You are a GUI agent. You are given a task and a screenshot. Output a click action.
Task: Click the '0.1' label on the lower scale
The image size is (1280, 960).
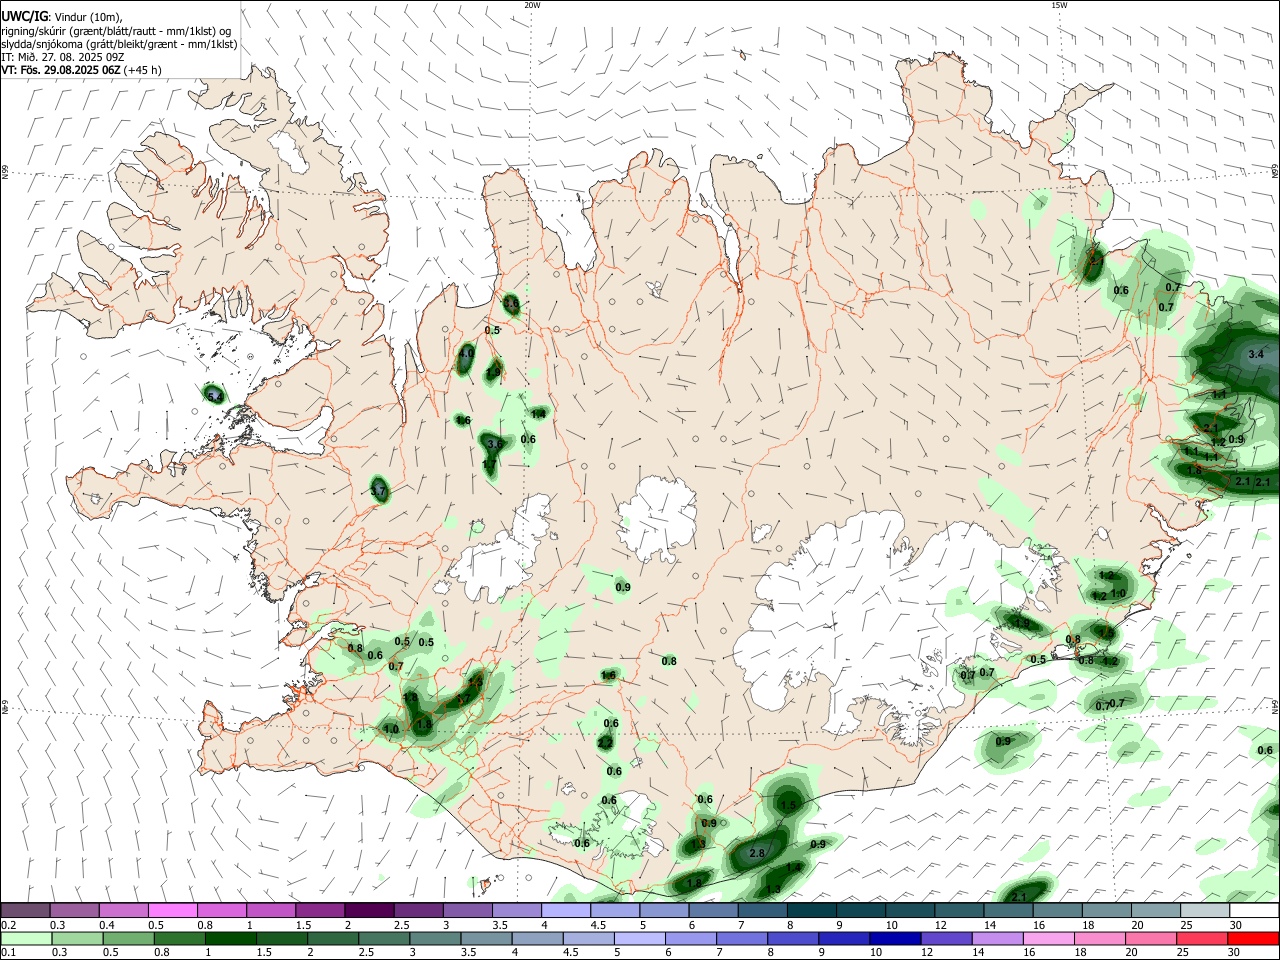(8, 953)
